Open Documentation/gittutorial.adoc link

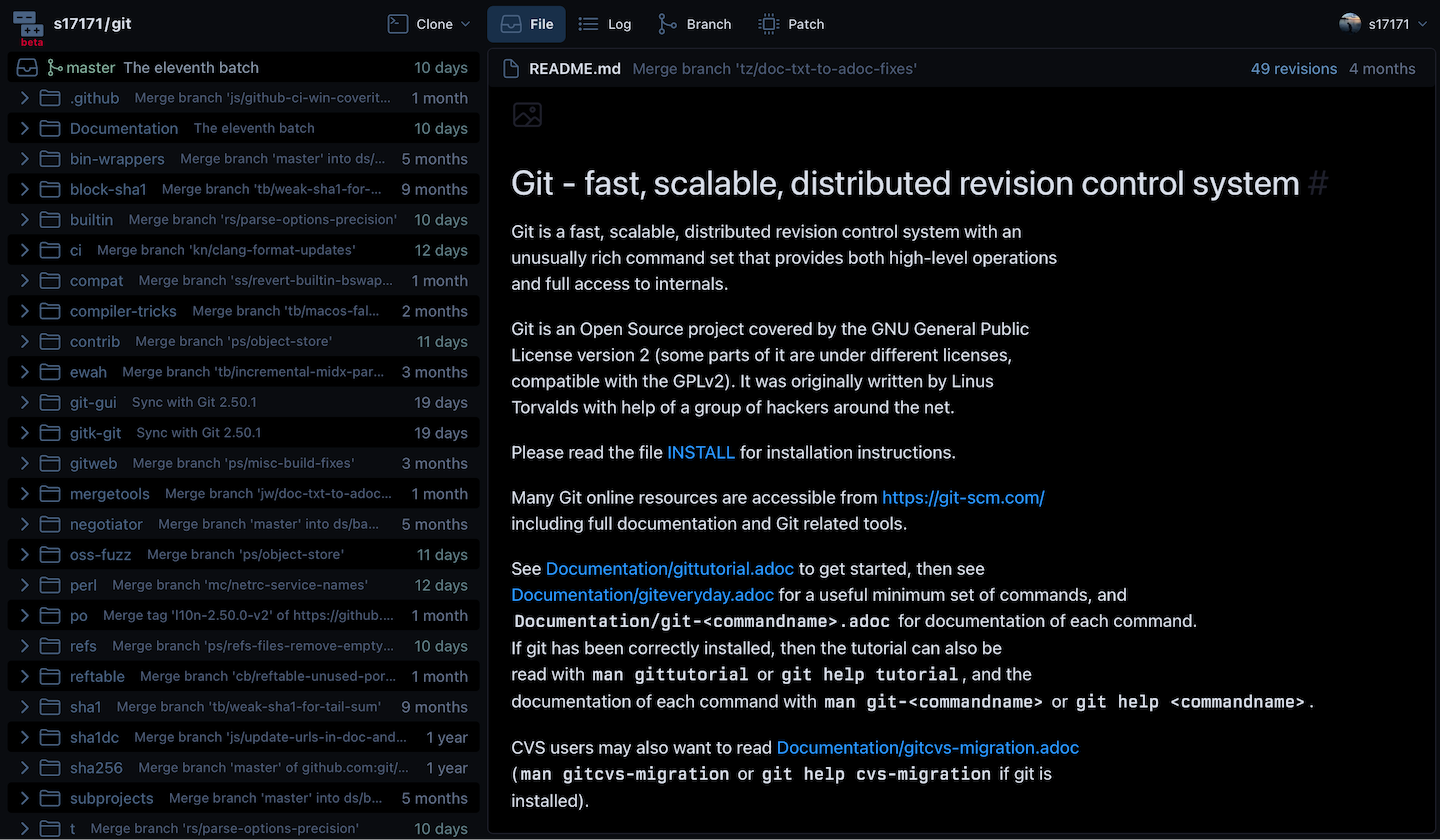[x=670, y=569]
